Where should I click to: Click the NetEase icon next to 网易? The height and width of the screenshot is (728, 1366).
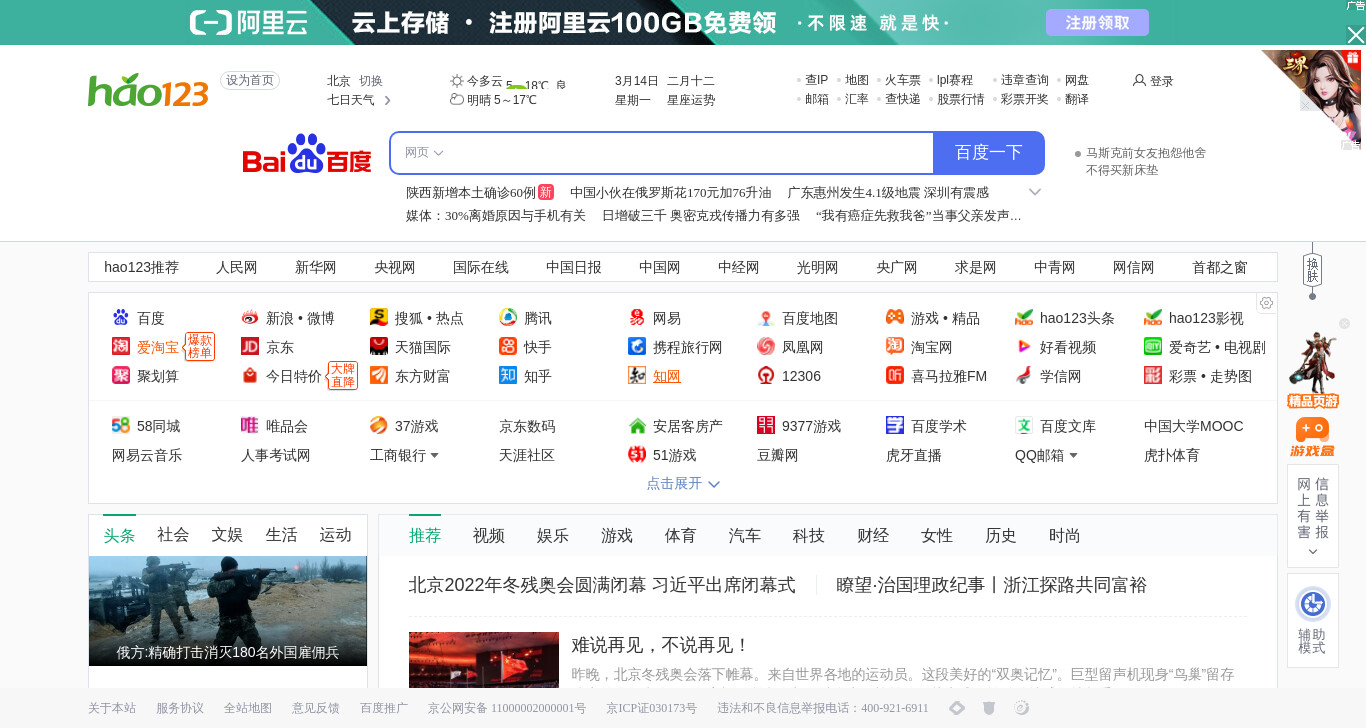pyautogui.click(x=637, y=318)
